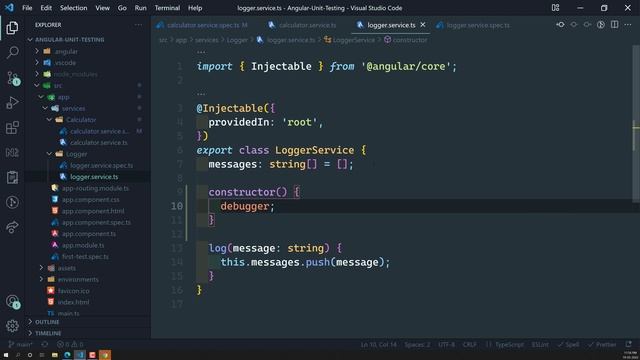640x360 pixels.
Task: Open Explorer panel More Actions ellipsis
Action: [138, 25]
